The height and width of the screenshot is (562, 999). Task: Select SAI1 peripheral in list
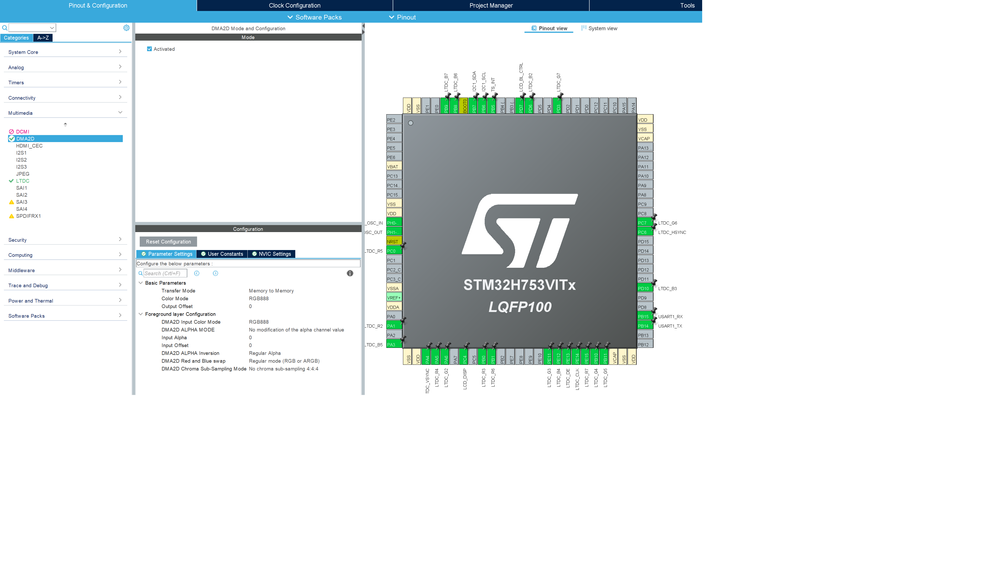click(22, 188)
